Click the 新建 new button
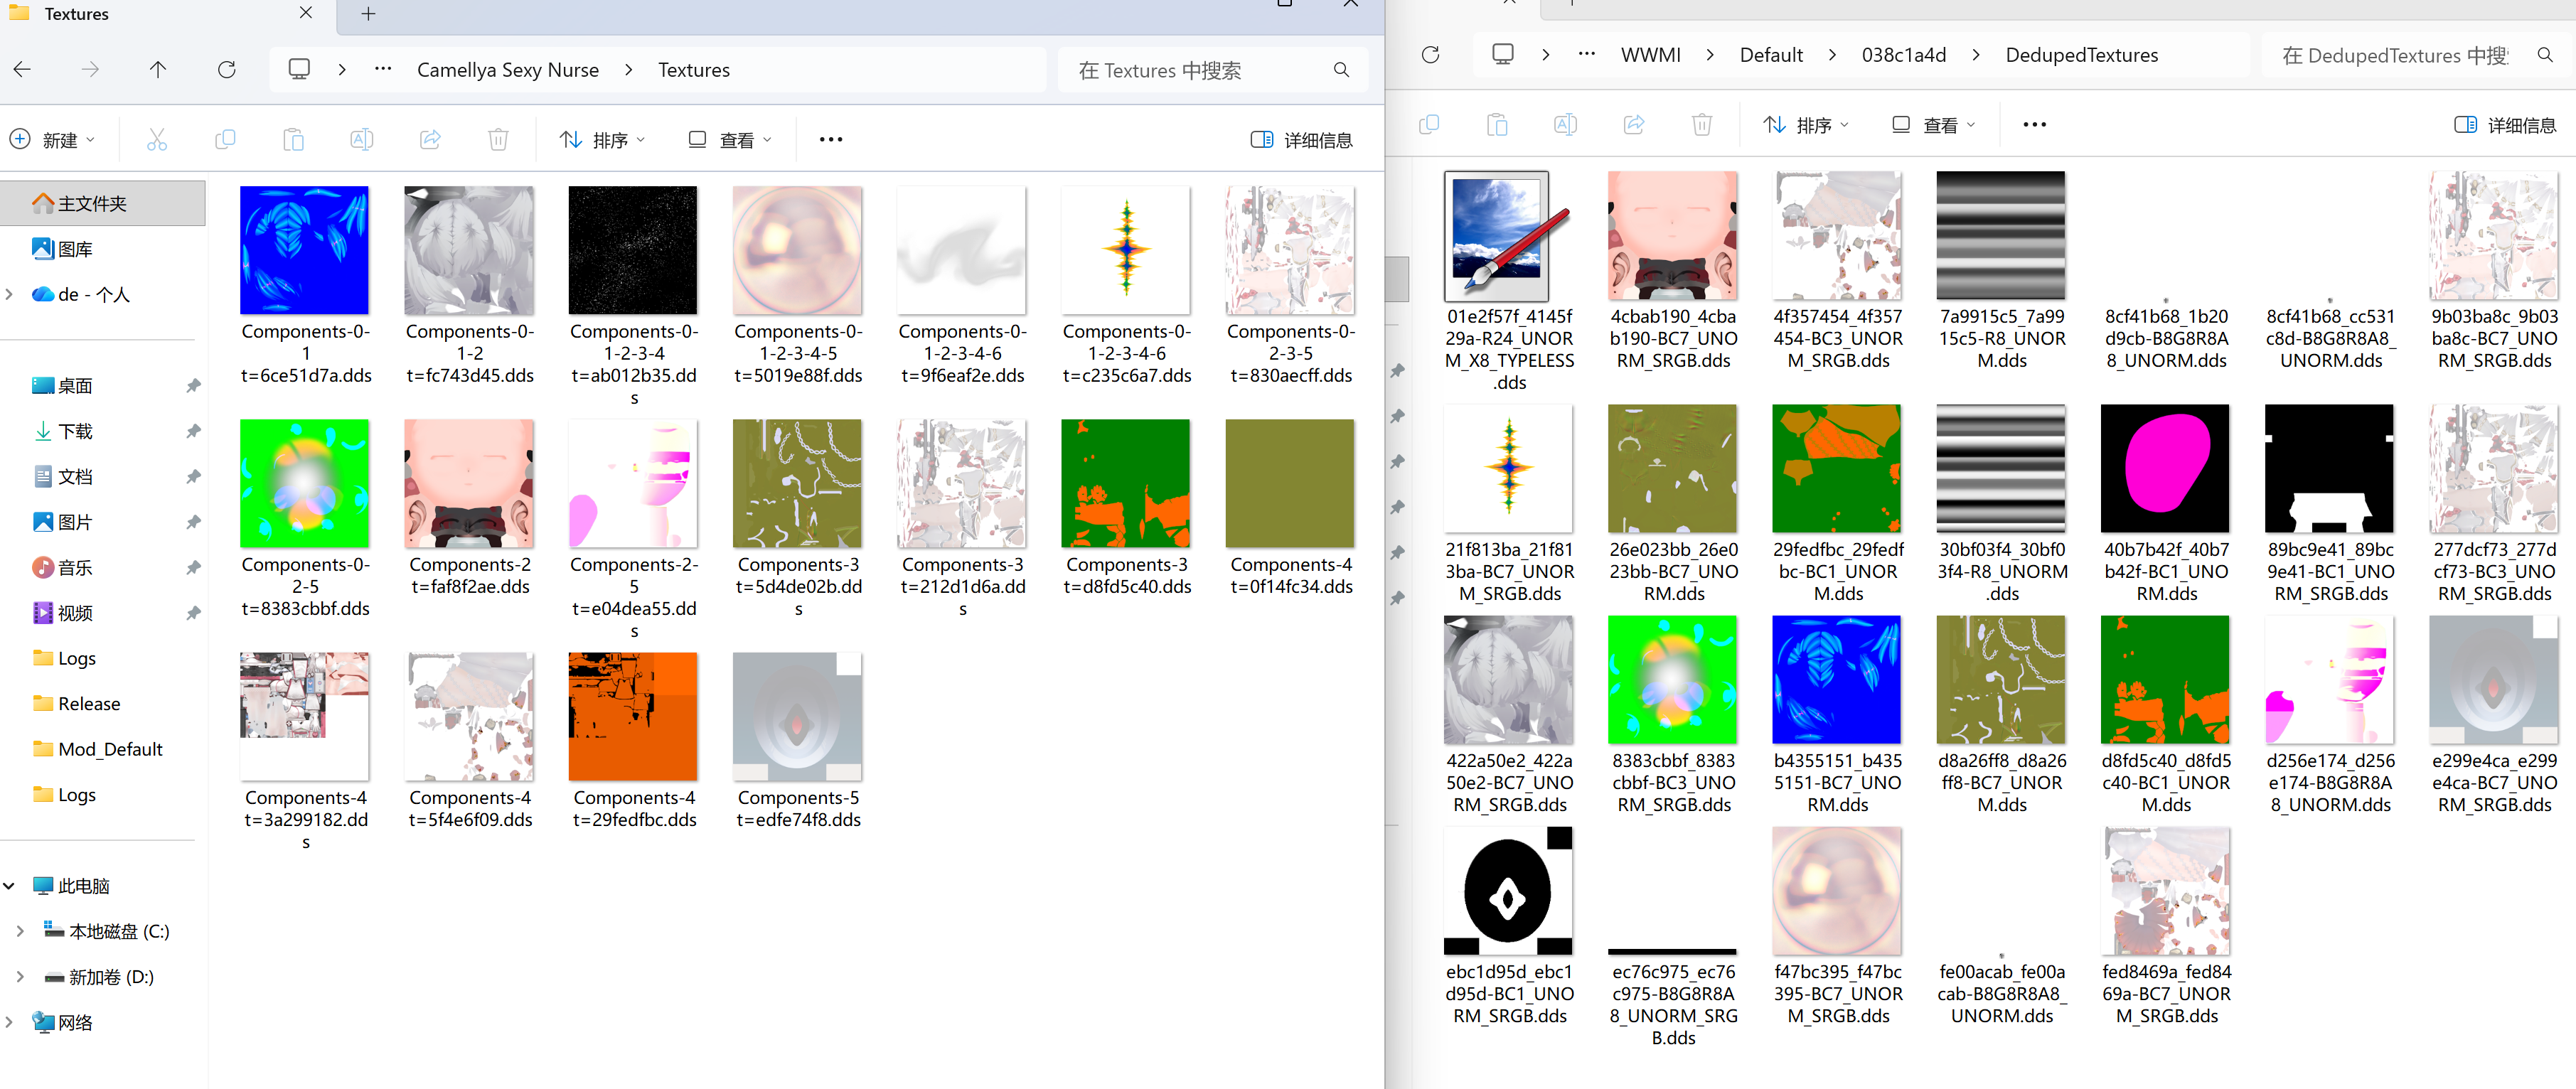 click(x=53, y=140)
